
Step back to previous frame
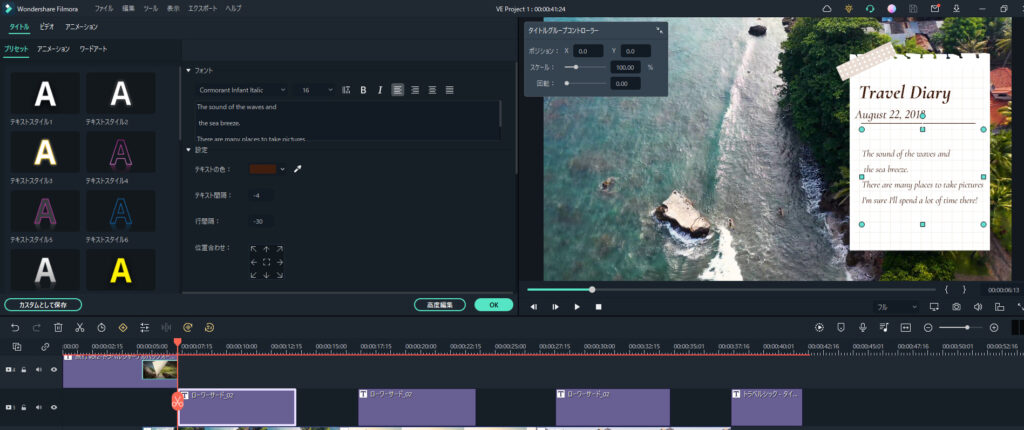coord(534,306)
